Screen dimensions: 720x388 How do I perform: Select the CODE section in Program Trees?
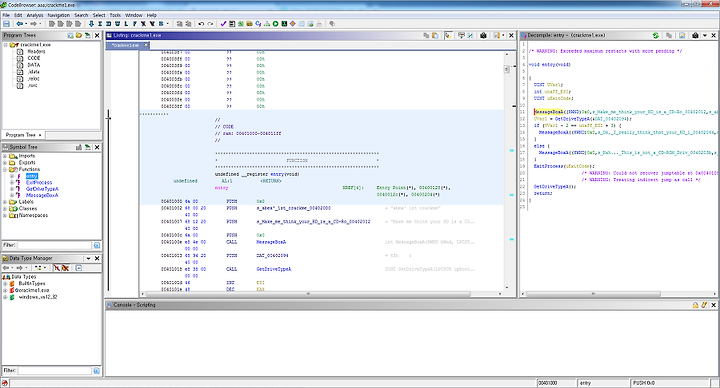[x=34, y=58]
